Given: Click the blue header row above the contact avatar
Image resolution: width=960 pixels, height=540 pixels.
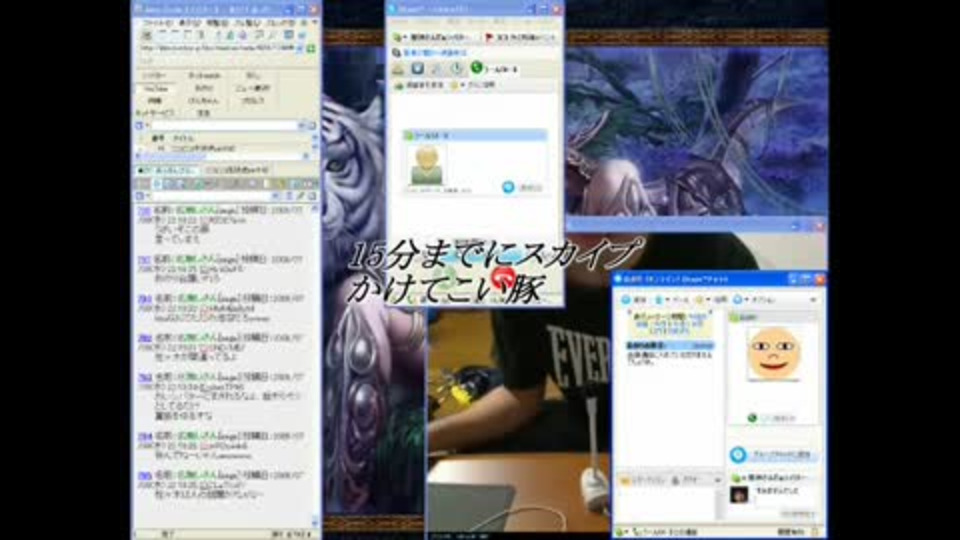Looking at the screenshot, I should (474, 135).
